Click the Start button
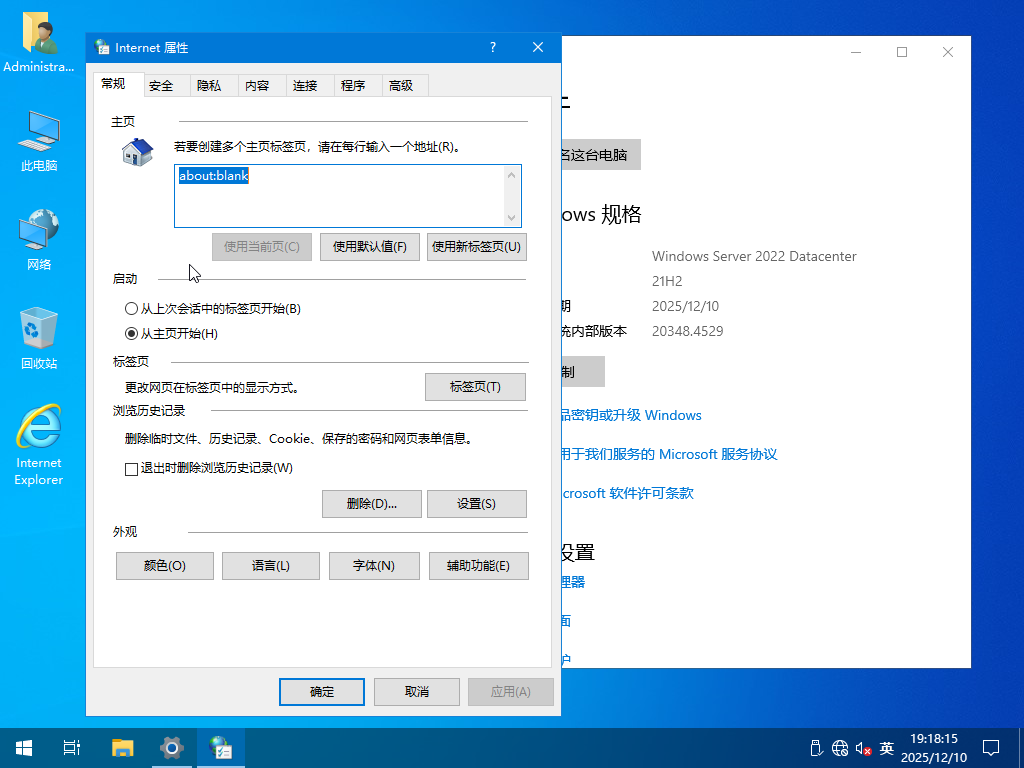The height and width of the screenshot is (768, 1024). click(x=23, y=747)
